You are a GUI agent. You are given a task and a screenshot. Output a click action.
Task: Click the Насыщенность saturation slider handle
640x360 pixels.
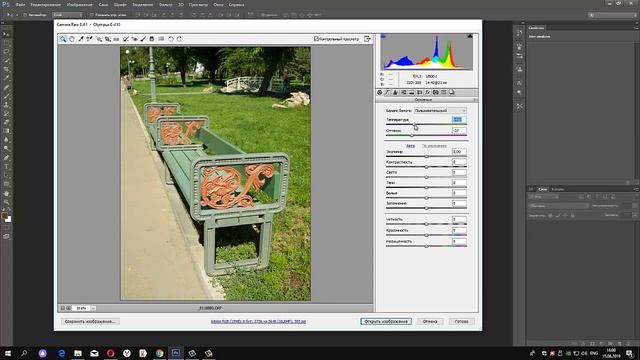427,246
